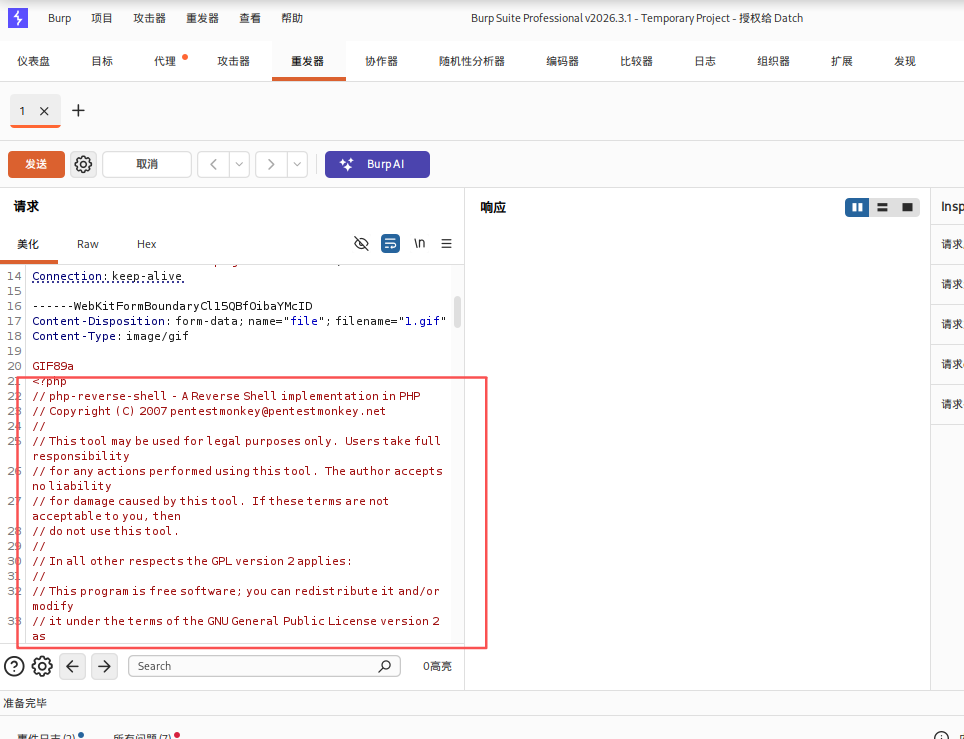
Task: Go to previous search match
Action: 73,666
